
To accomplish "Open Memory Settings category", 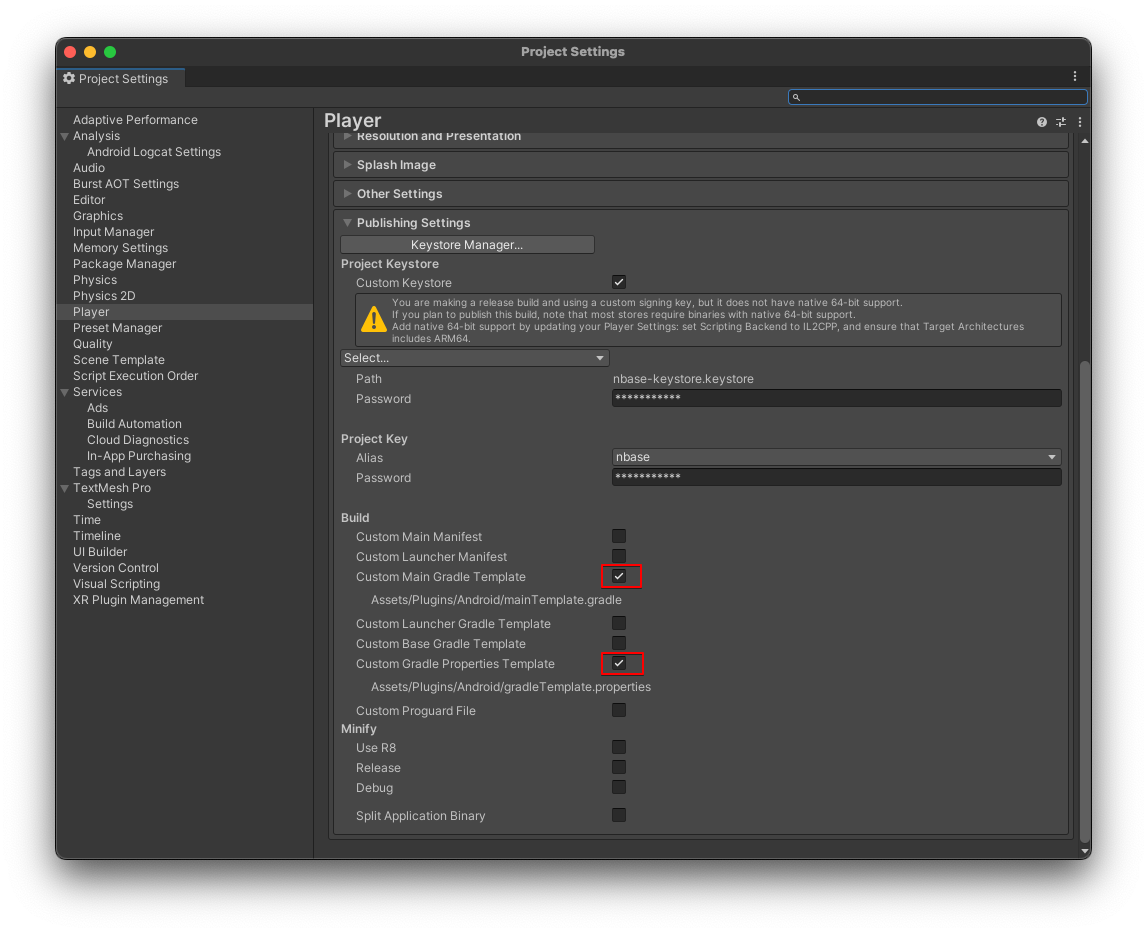I will click(x=121, y=248).
